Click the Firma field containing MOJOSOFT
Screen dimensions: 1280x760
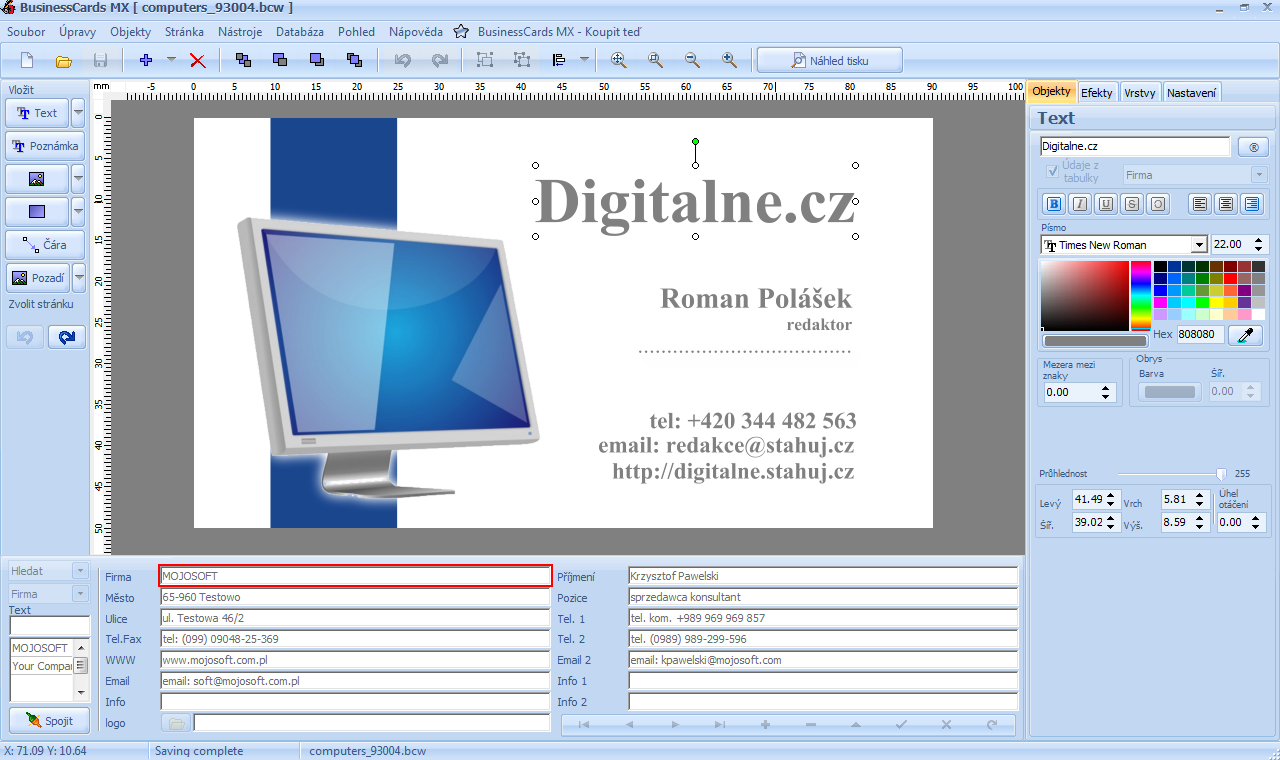[356, 576]
